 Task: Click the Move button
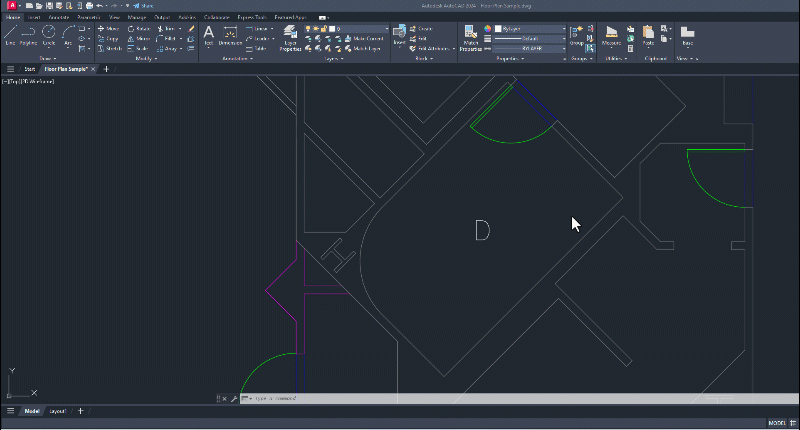tap(109, 28)
